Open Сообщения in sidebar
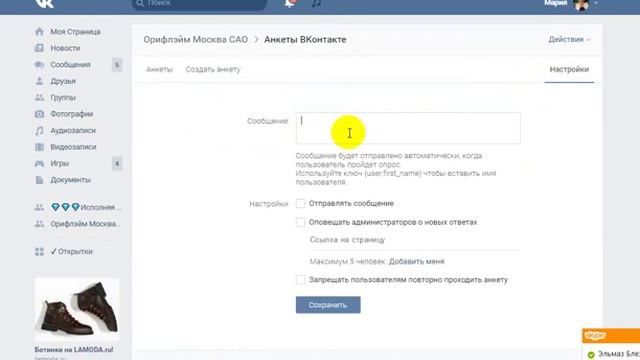 [x=70, y=64]
